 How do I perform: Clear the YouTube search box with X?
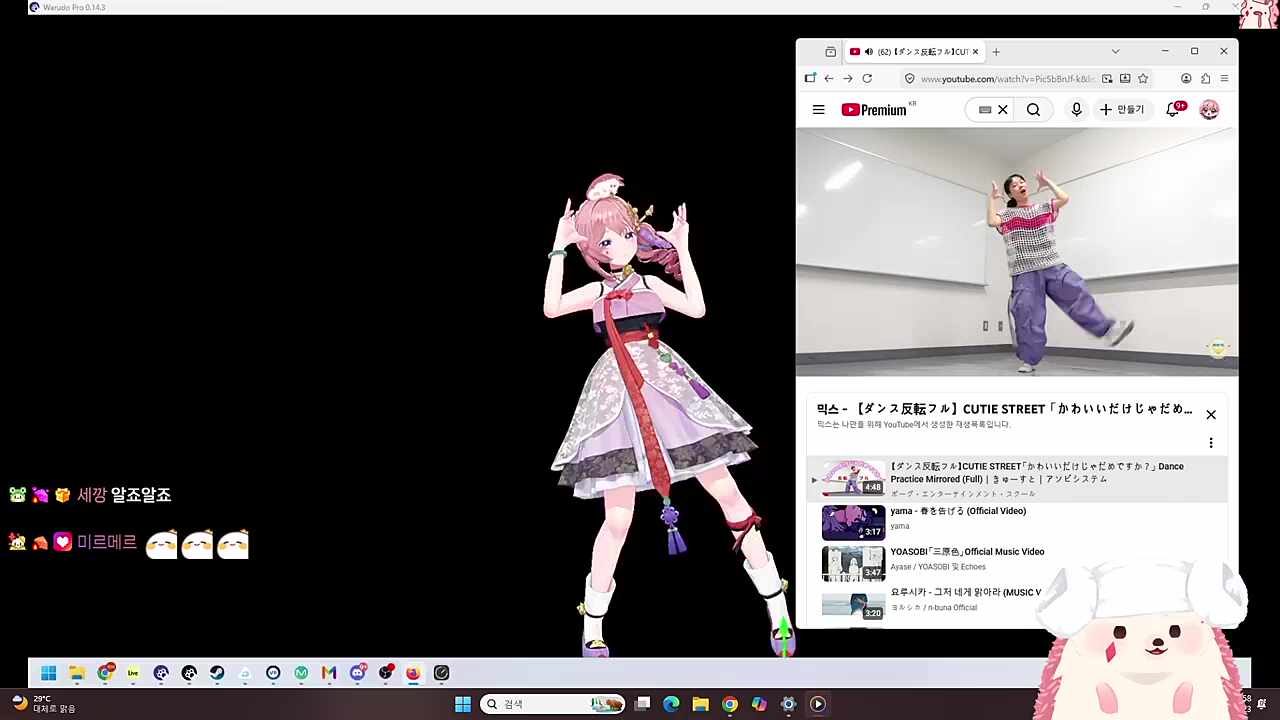tap(1003, 110)
